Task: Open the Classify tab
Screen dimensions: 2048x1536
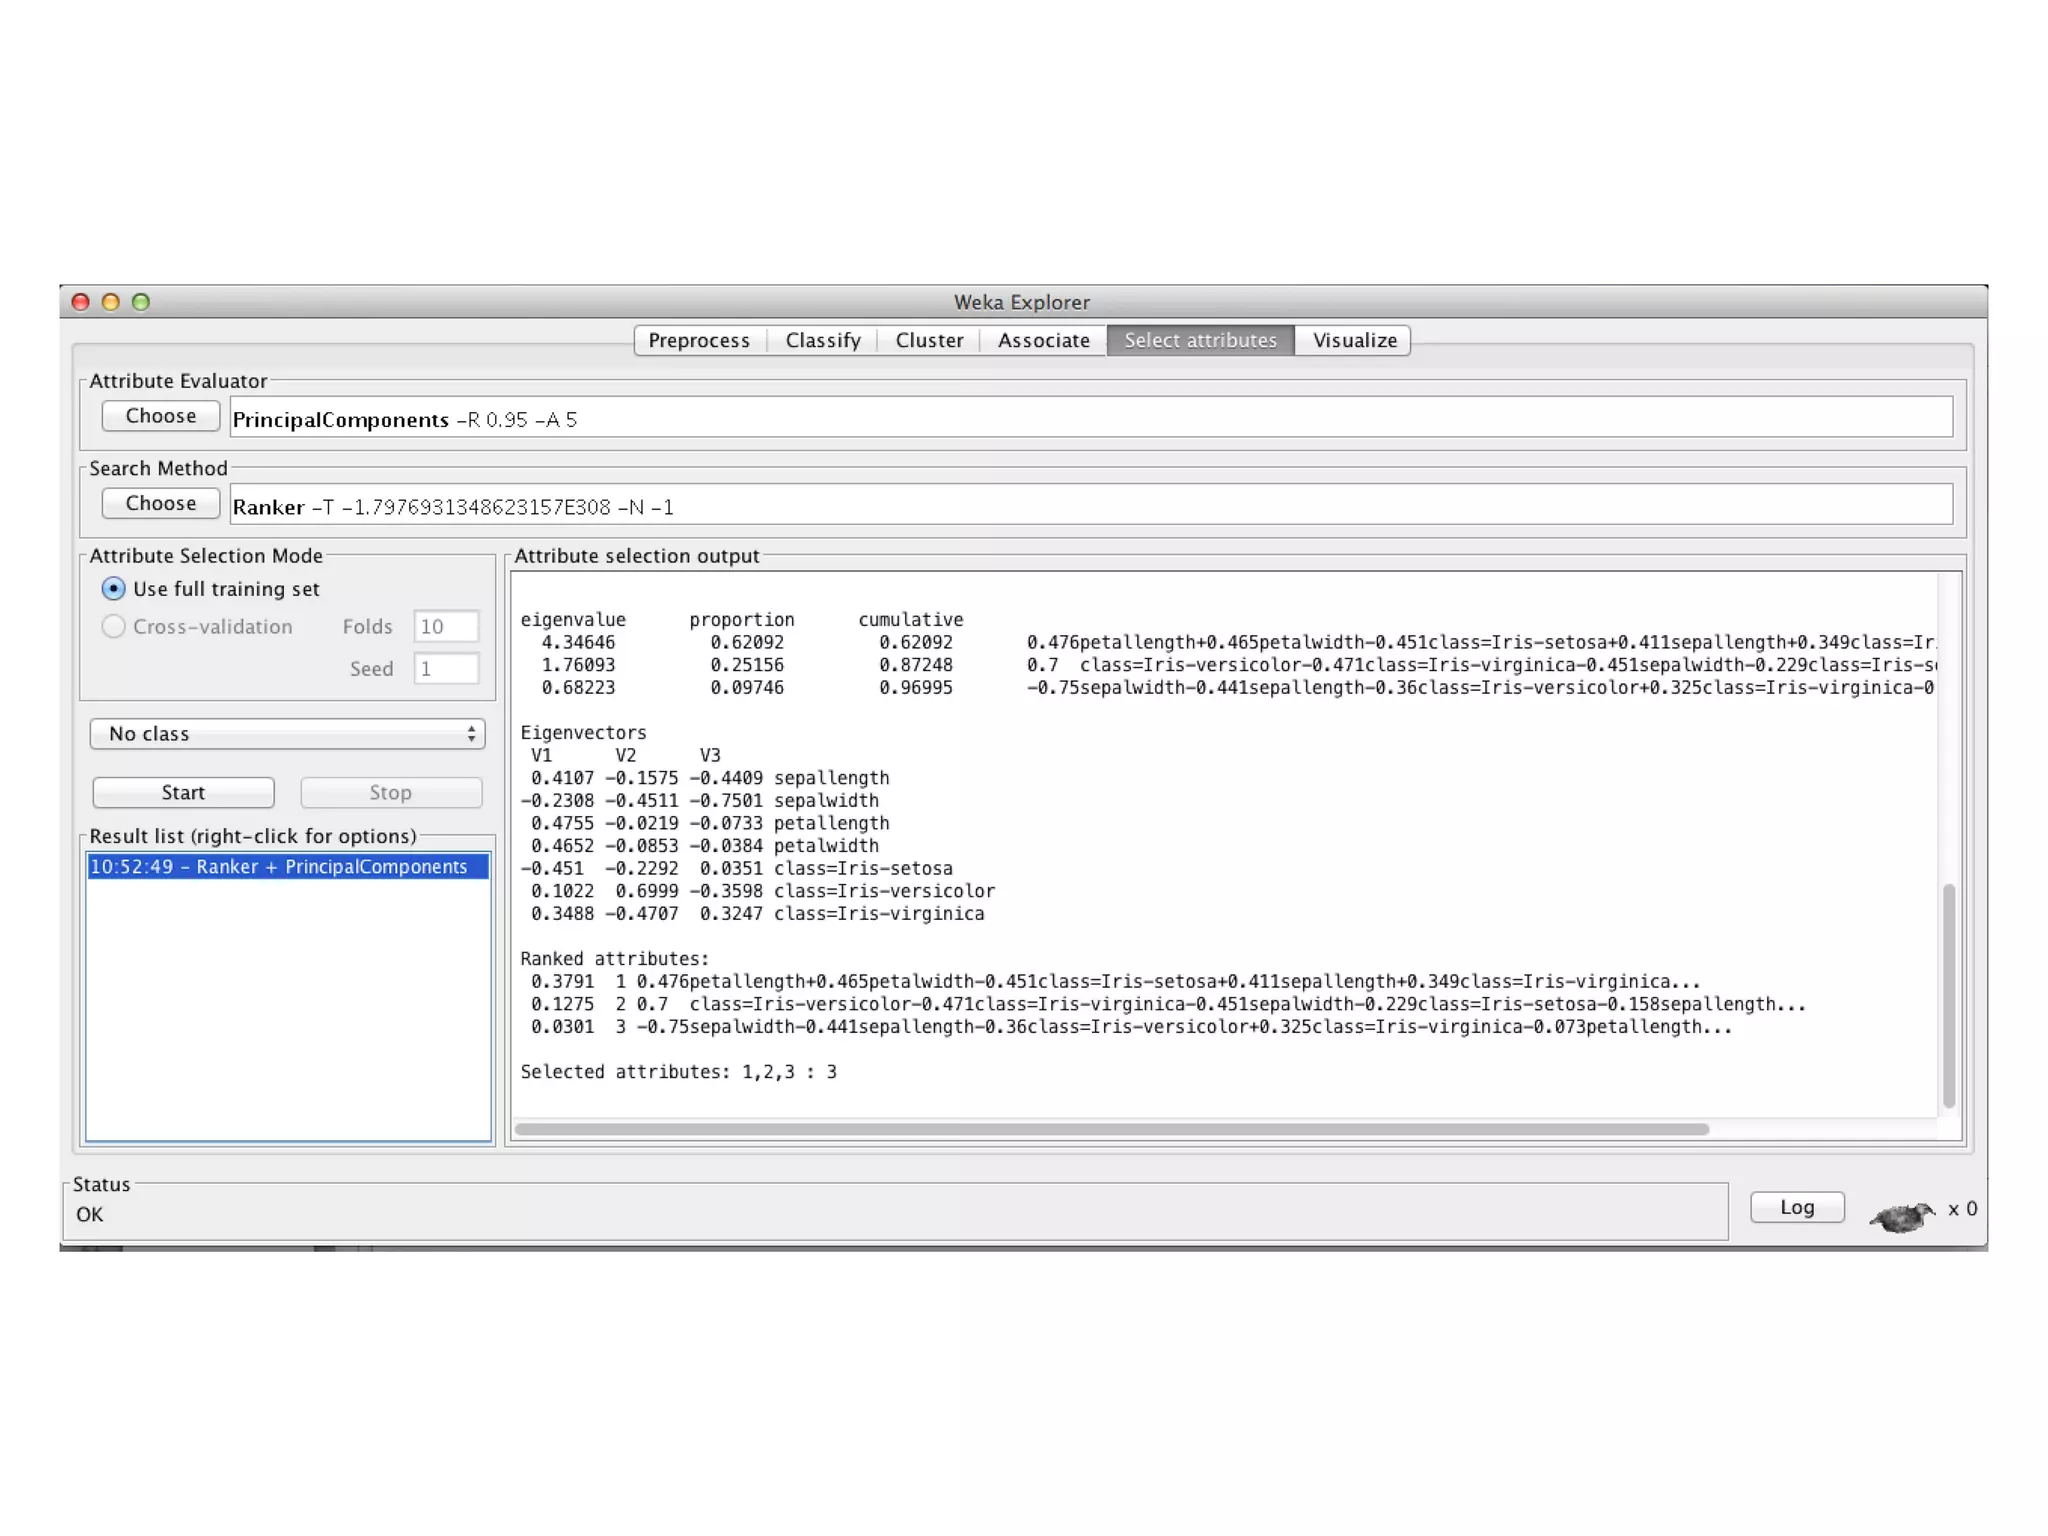Action: [x=822, y=341]
